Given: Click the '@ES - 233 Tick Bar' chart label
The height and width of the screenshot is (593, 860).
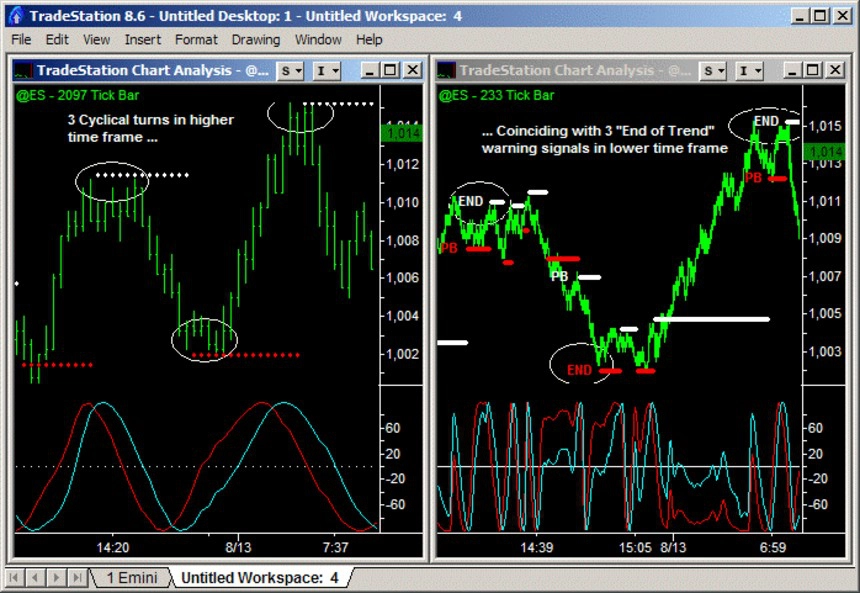Looking at the screenshot, I should [x=496, y=95].
